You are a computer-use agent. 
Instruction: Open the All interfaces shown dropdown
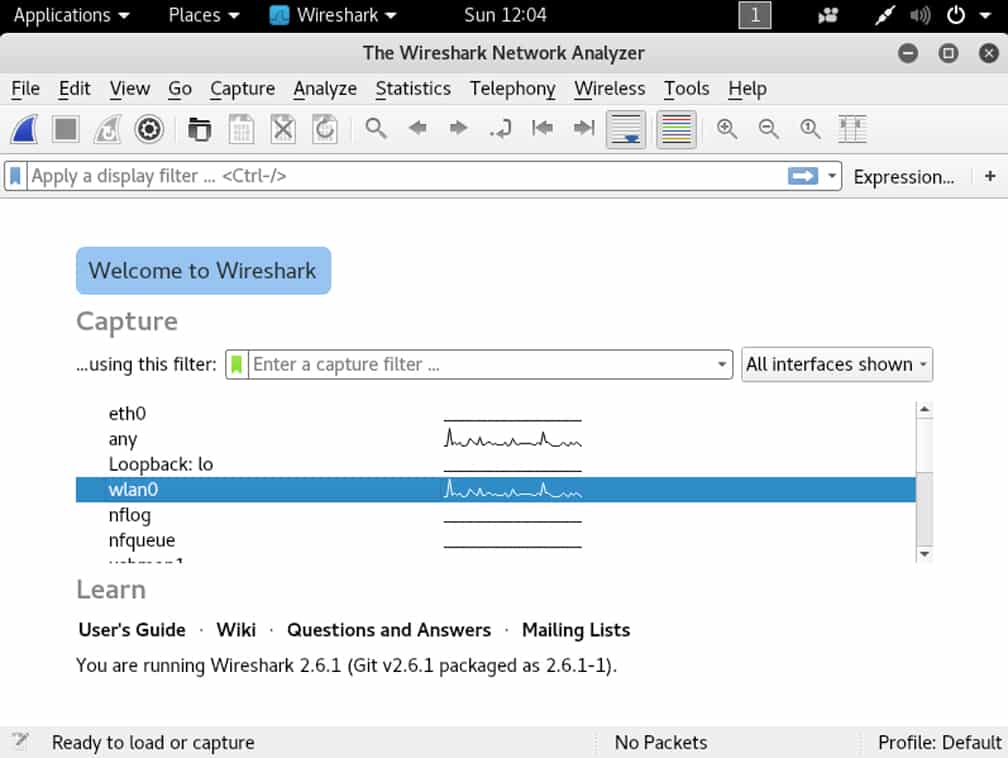[x=837, y=365]
